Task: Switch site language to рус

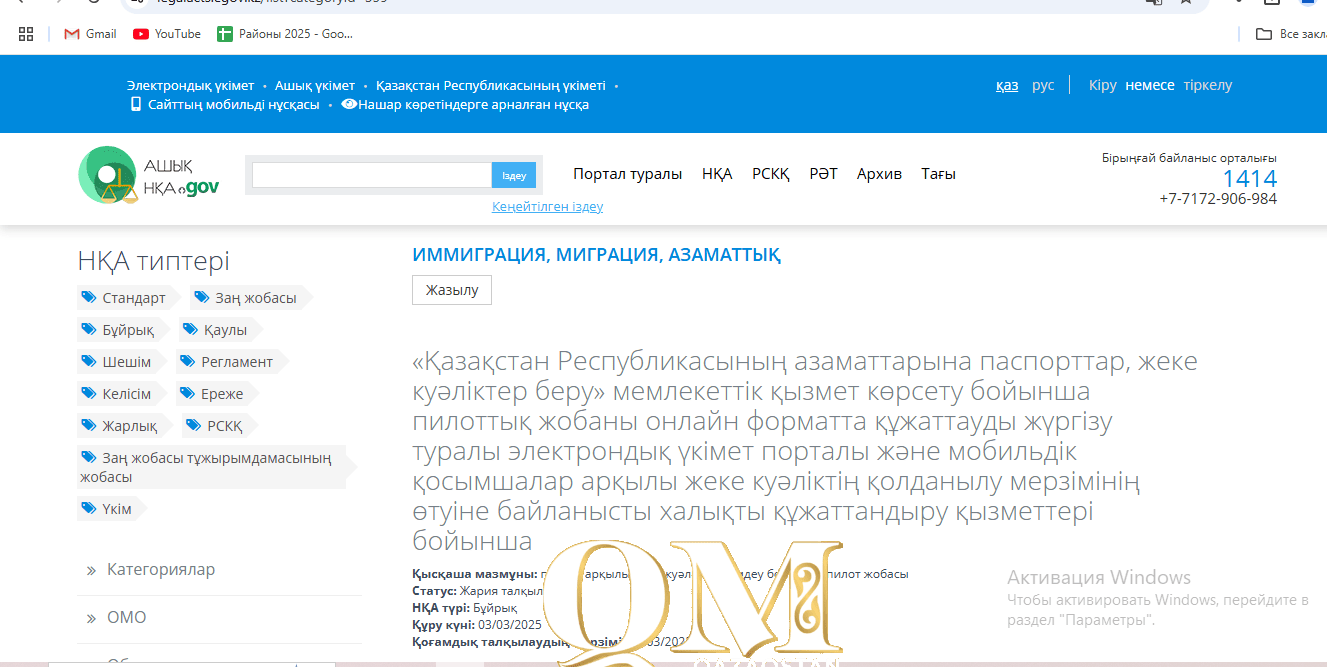Action: [1043, 84]
